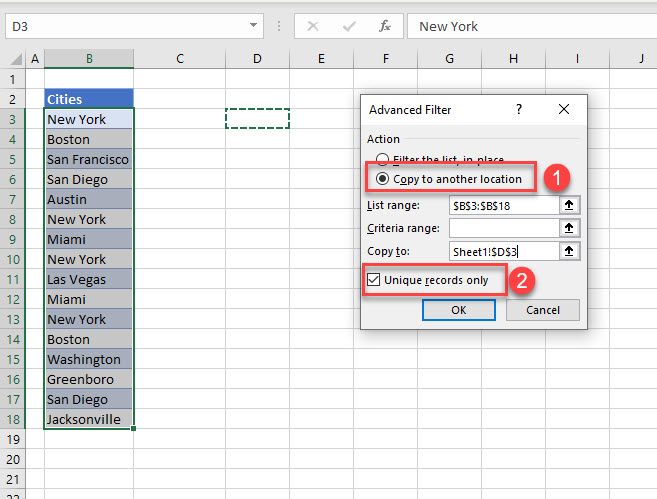Click the Insert Function fx icon
Image resolution: width=657 pixels, height=499 pixels.
[383, 26]
